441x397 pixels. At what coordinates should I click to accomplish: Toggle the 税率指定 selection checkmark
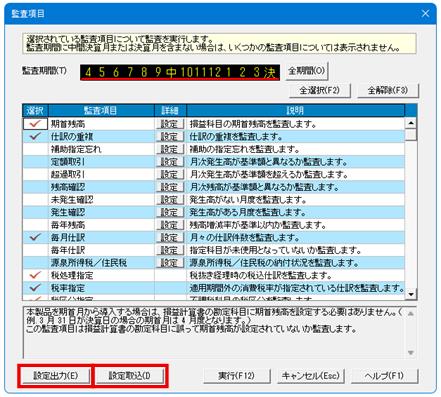click(x=35, y=288)
